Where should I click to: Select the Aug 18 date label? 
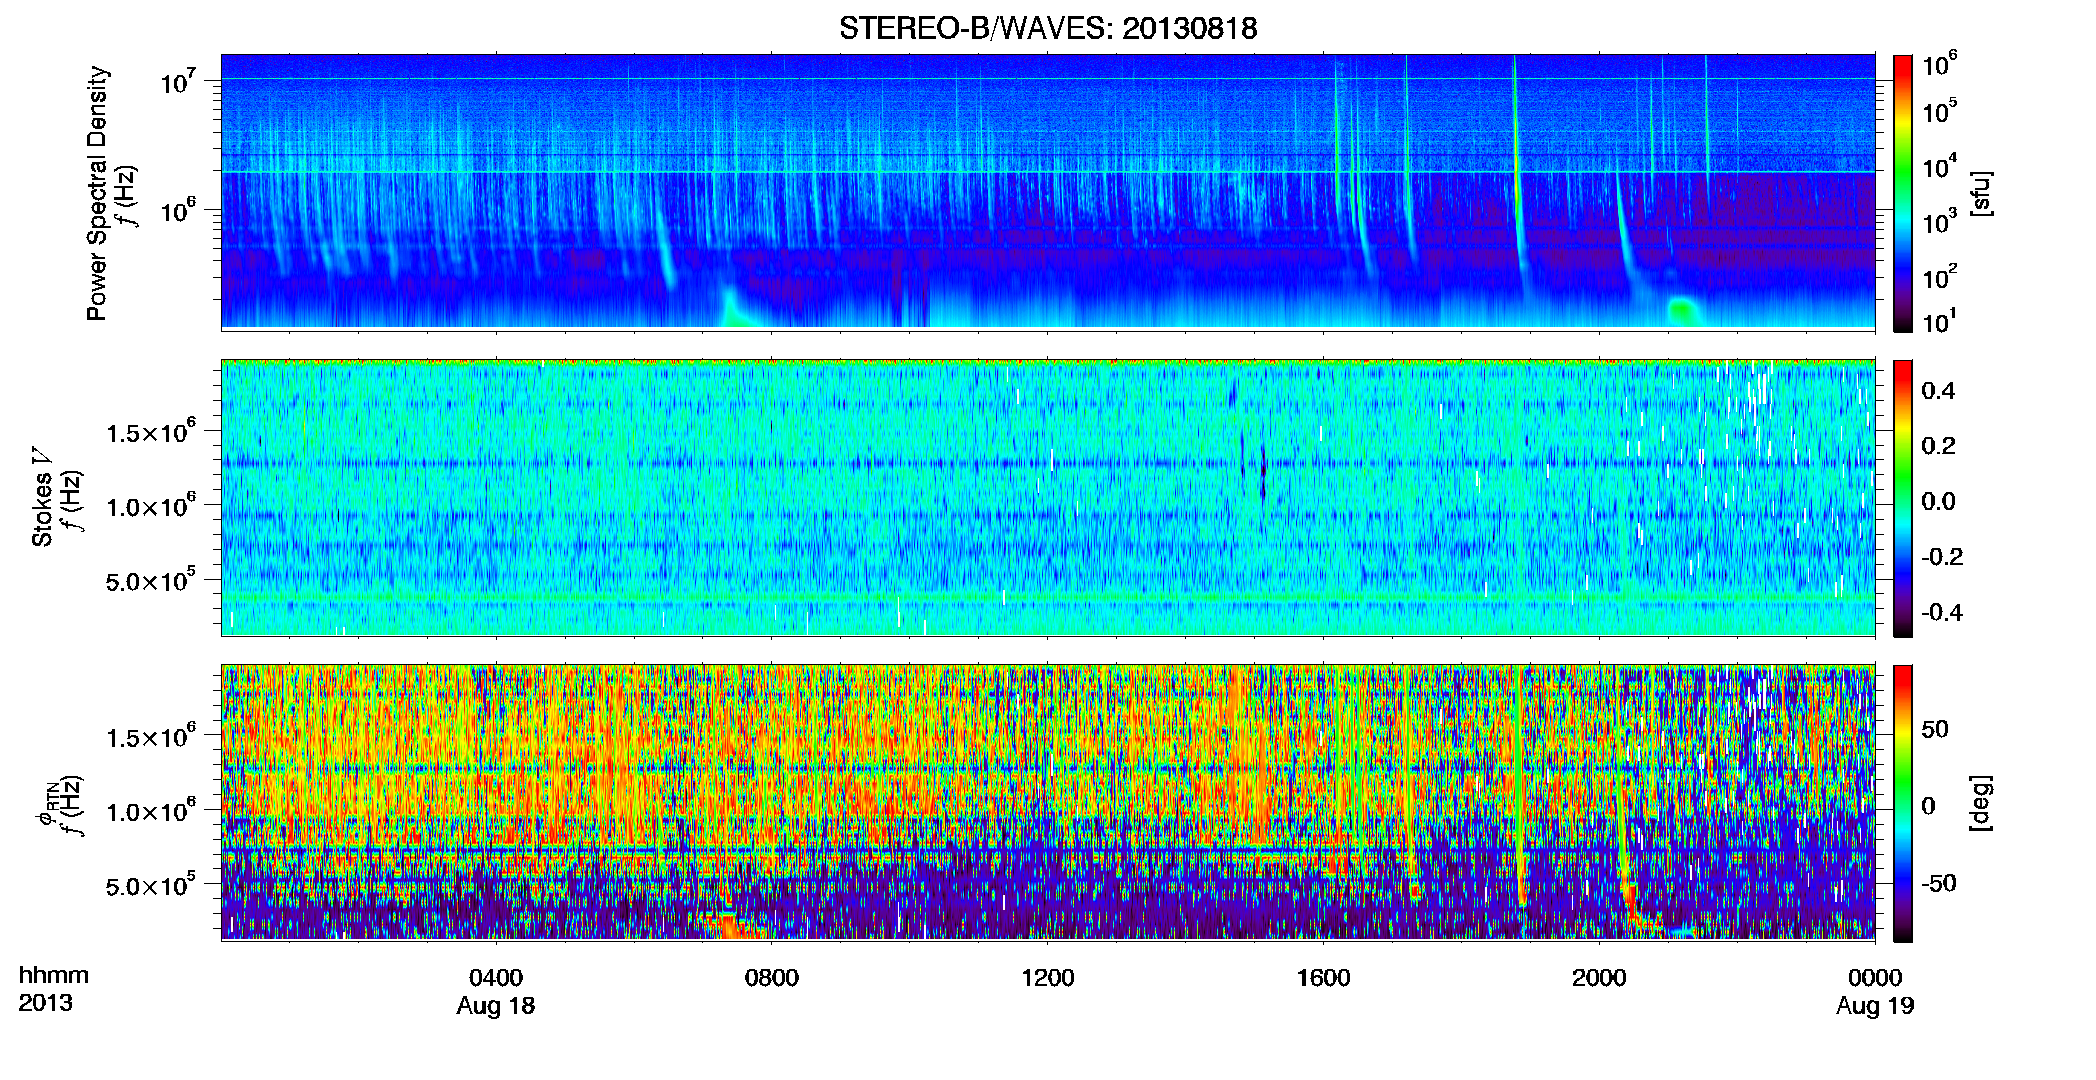pos(496,1007)
